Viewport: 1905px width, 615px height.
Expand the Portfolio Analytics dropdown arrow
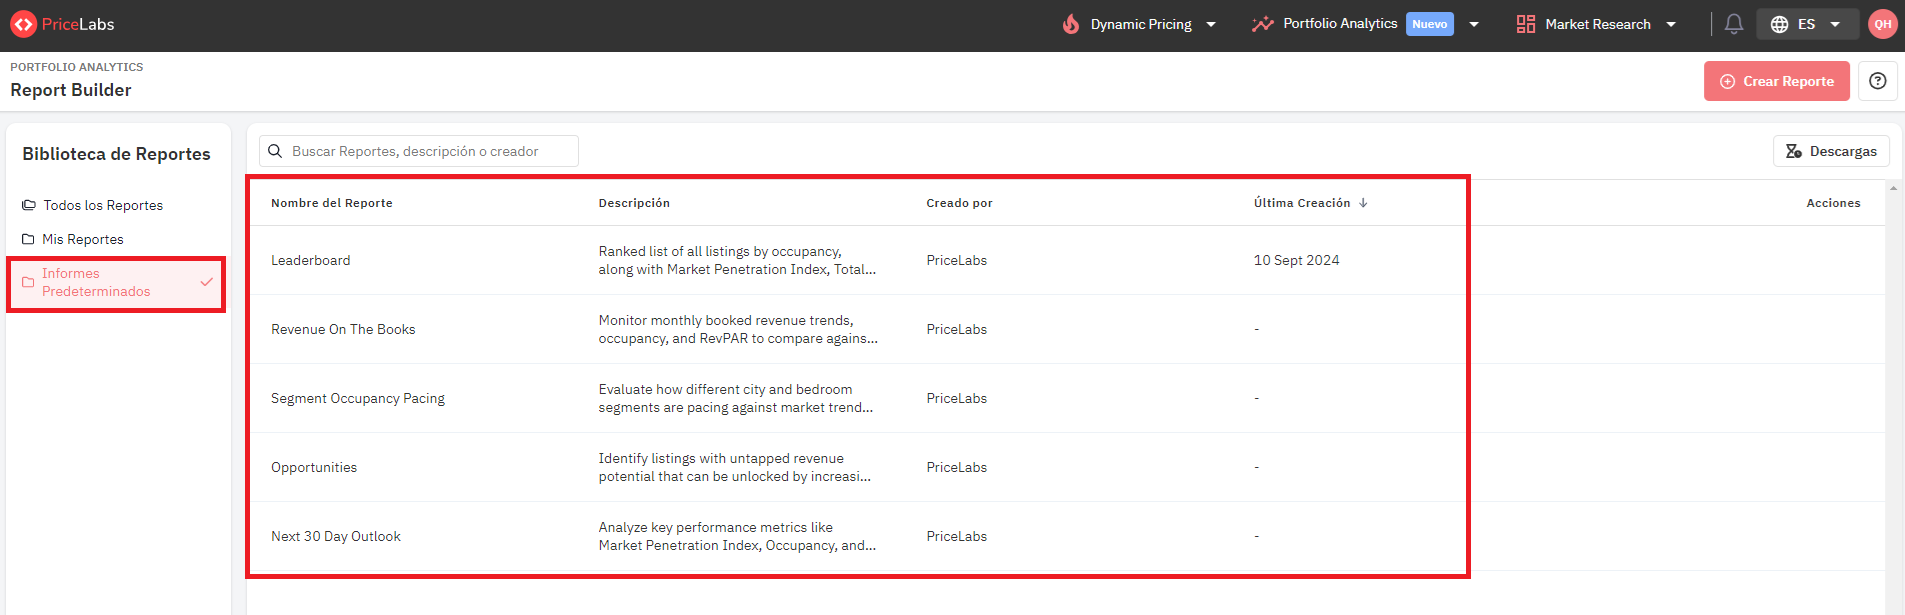(1474, 24)
